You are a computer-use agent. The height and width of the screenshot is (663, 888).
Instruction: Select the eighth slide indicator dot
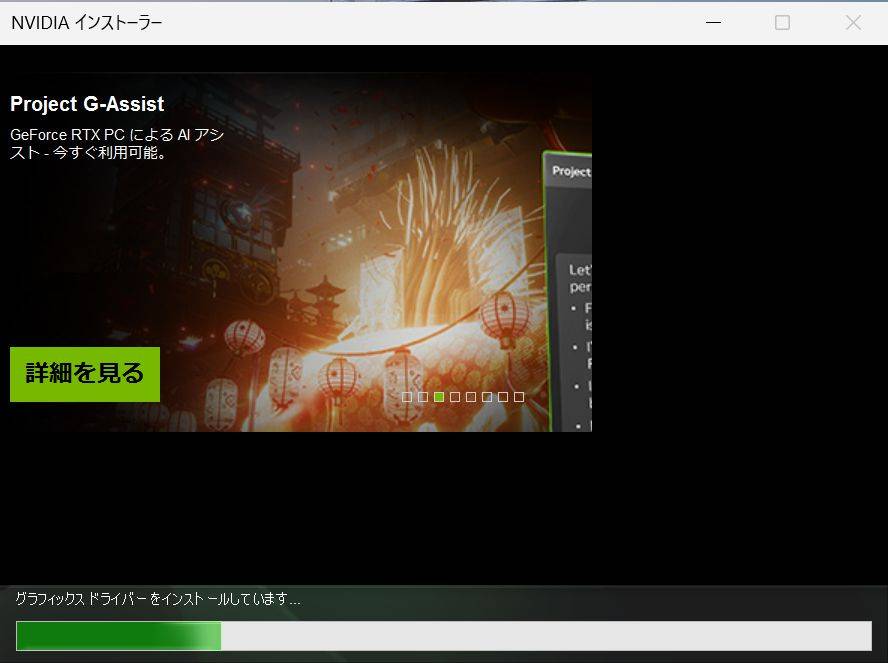point(519,397)
